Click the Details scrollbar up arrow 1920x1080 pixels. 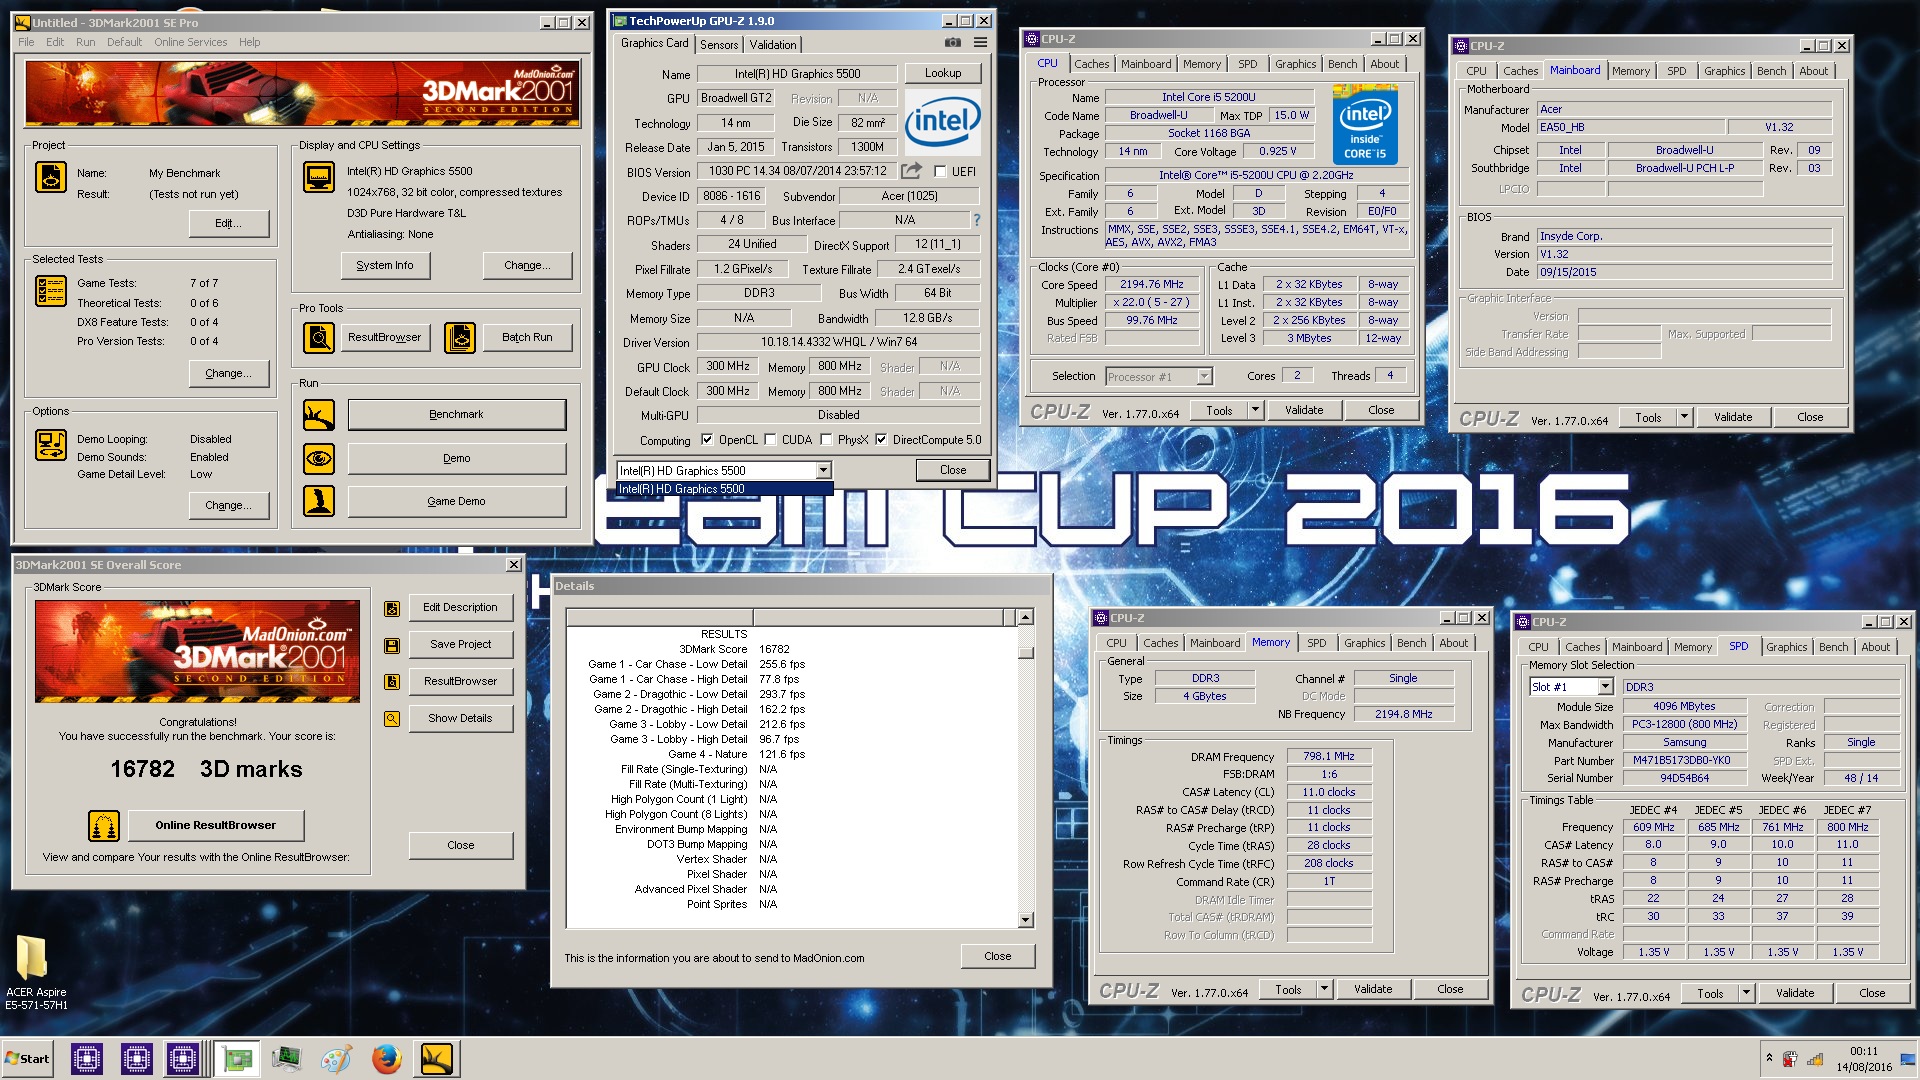(x=1025, y=617)
